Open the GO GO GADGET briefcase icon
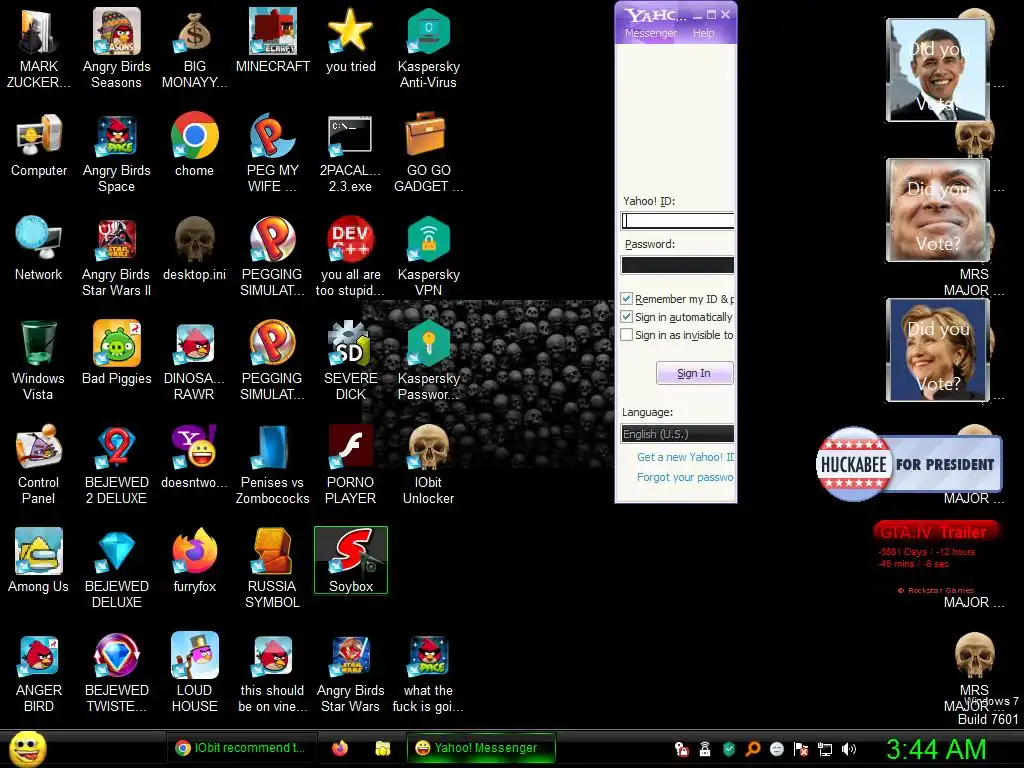Viewport: 1024px width, 768px height. click(428, 152)
